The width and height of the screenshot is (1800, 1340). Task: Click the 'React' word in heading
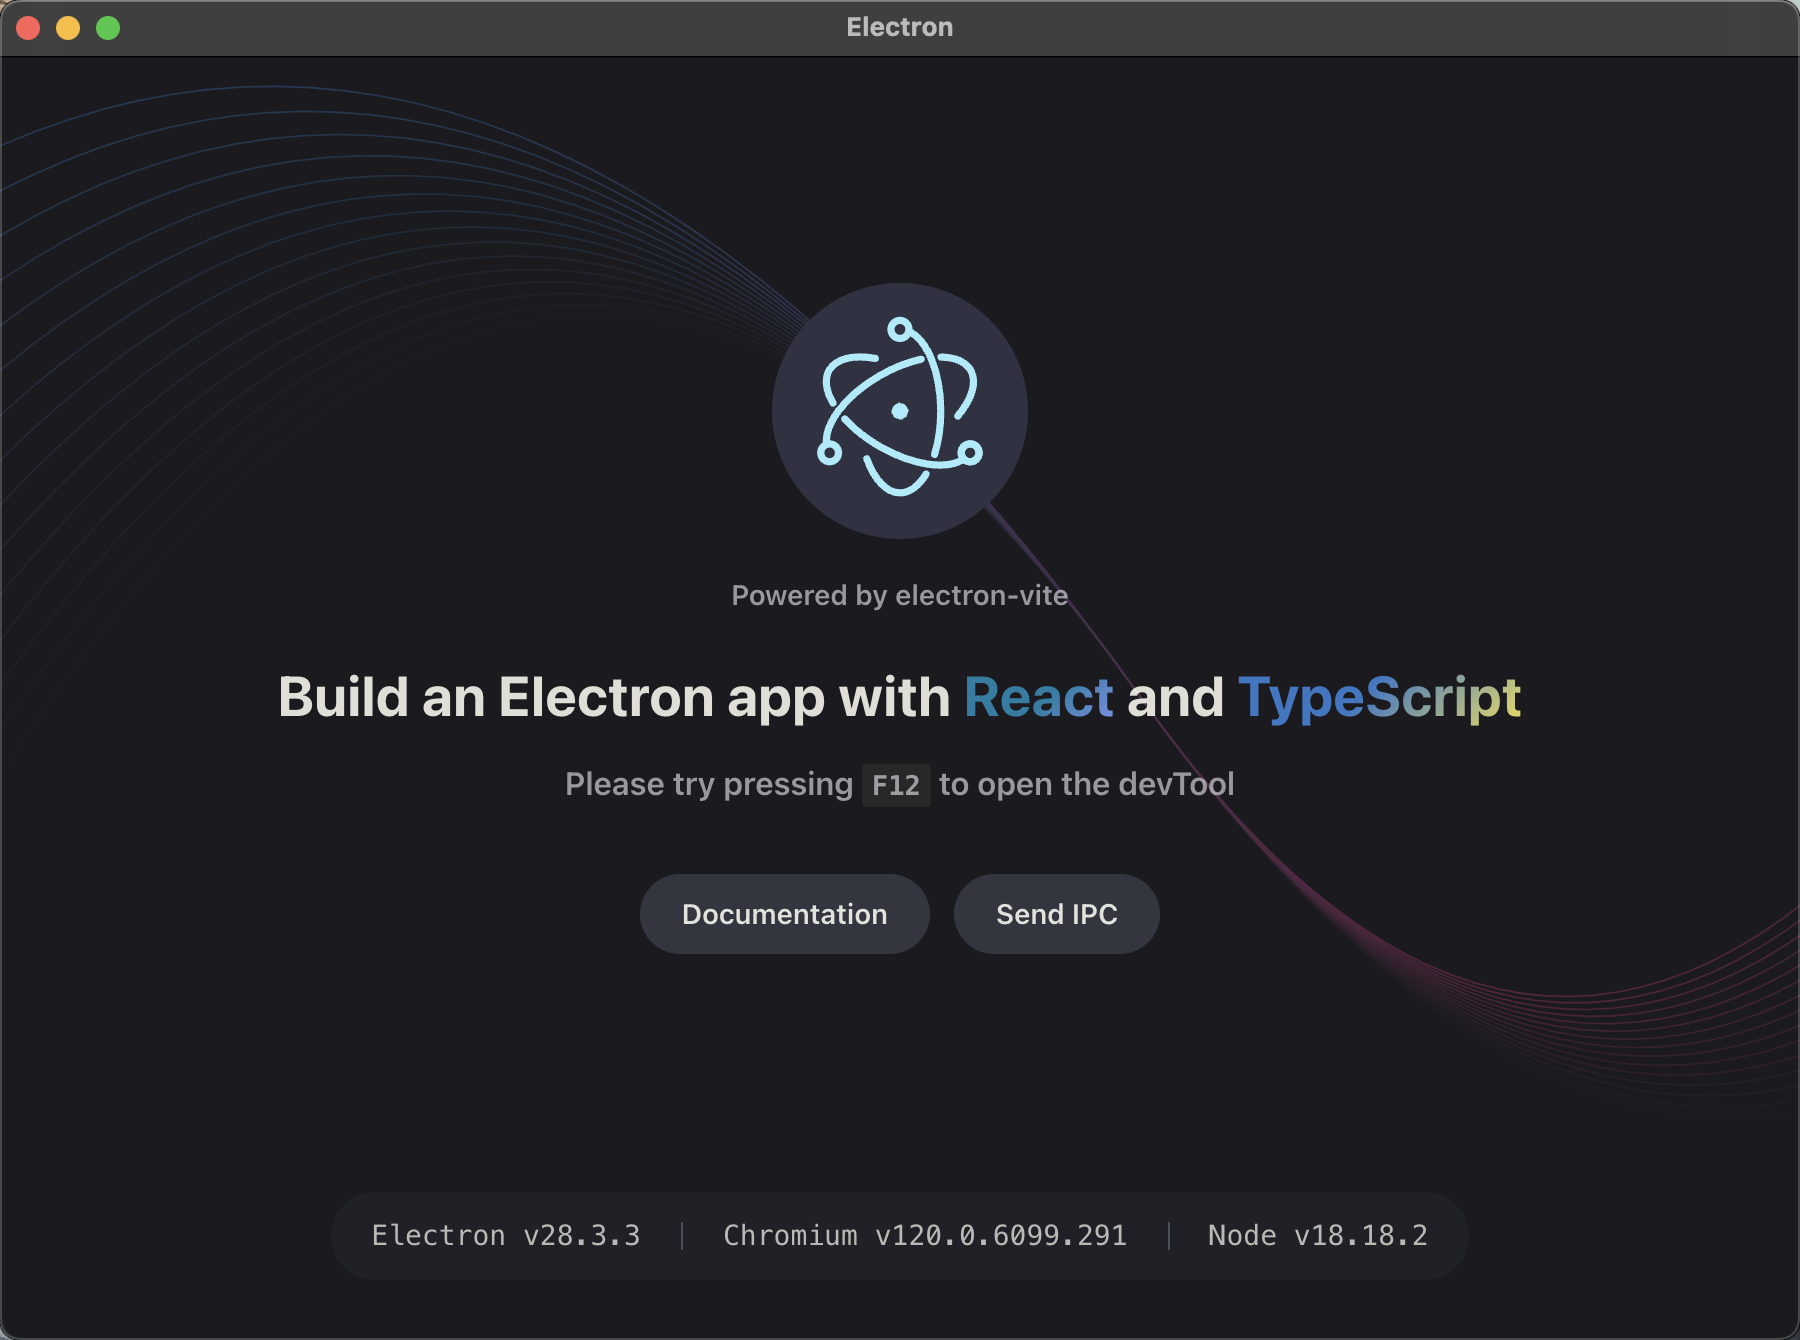pyautogui.click(x=1039, y=697)
